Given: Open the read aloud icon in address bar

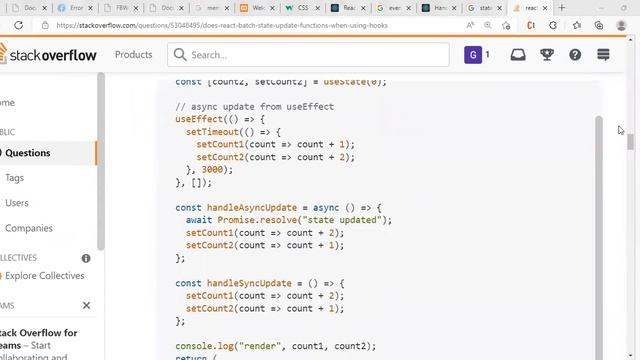Looking at the screenshot, I should click(x=470, y=25).
